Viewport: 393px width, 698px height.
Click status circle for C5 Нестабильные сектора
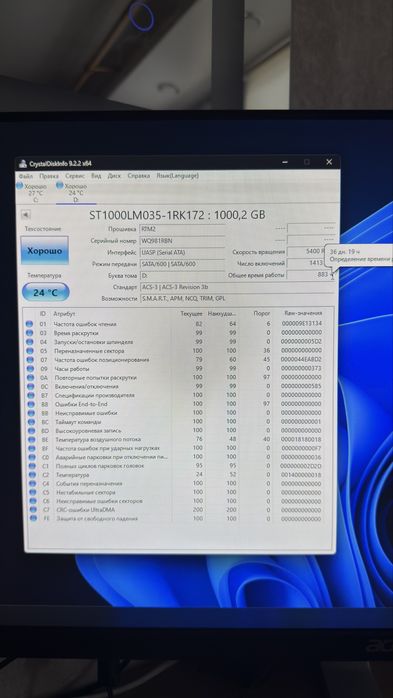click(33, 492)
